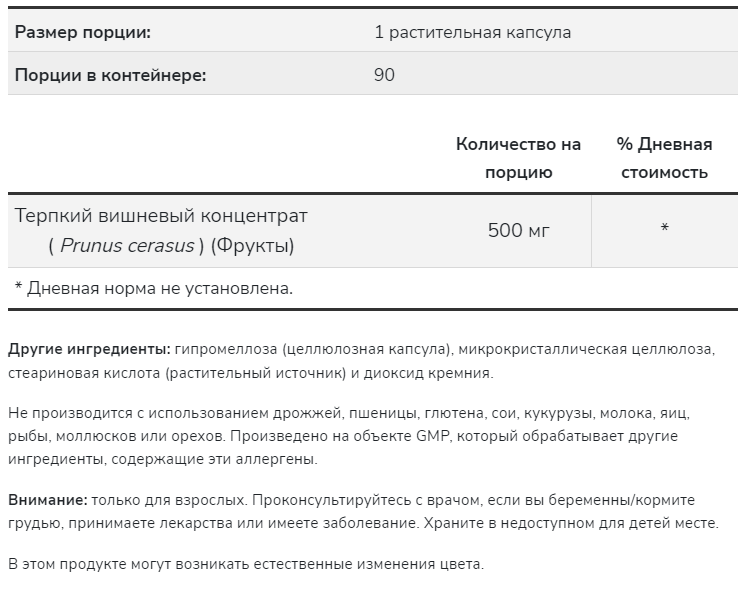Select the servings value 90
The height and width of the screenshot is (591, 748).
tap(384, 75)
